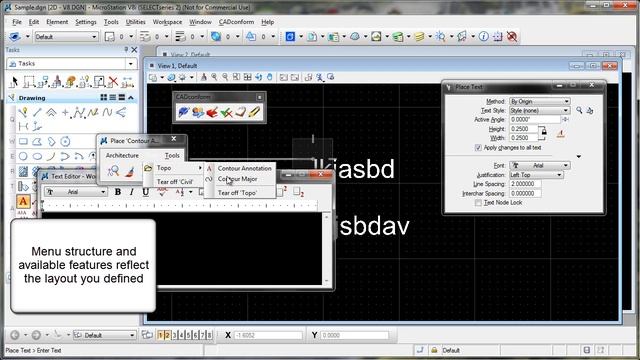Click the Fit View icon in View 1 toolbar

point(247,77)
